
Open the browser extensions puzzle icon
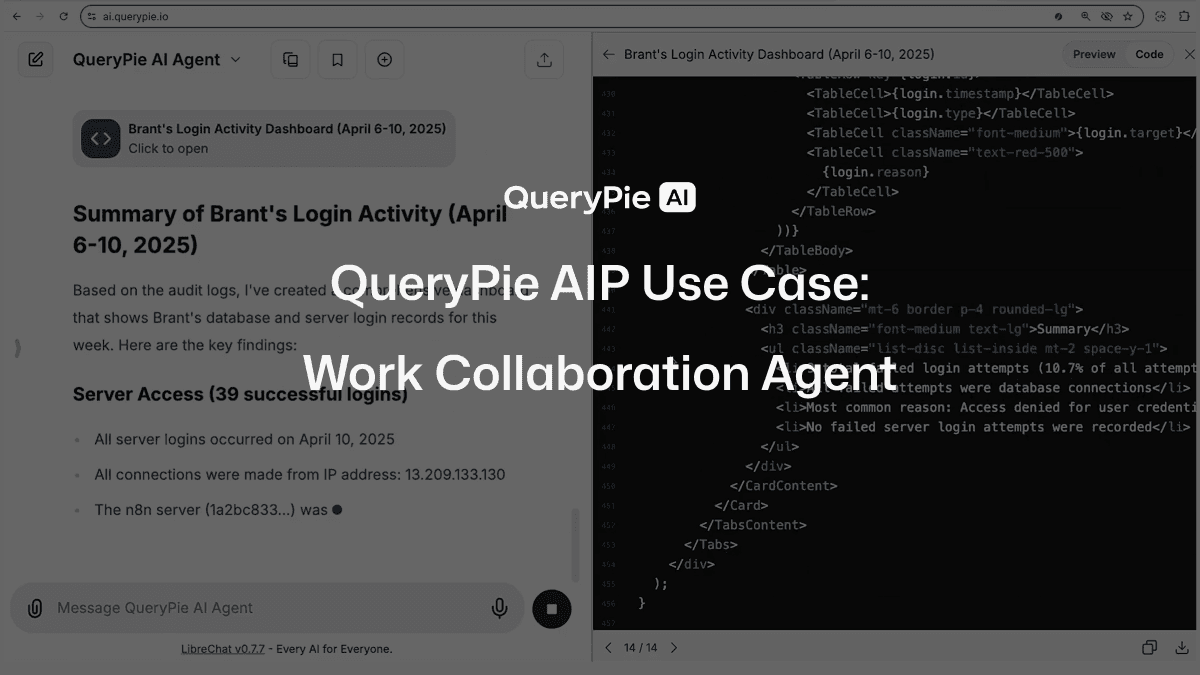tap(1184, 17)
